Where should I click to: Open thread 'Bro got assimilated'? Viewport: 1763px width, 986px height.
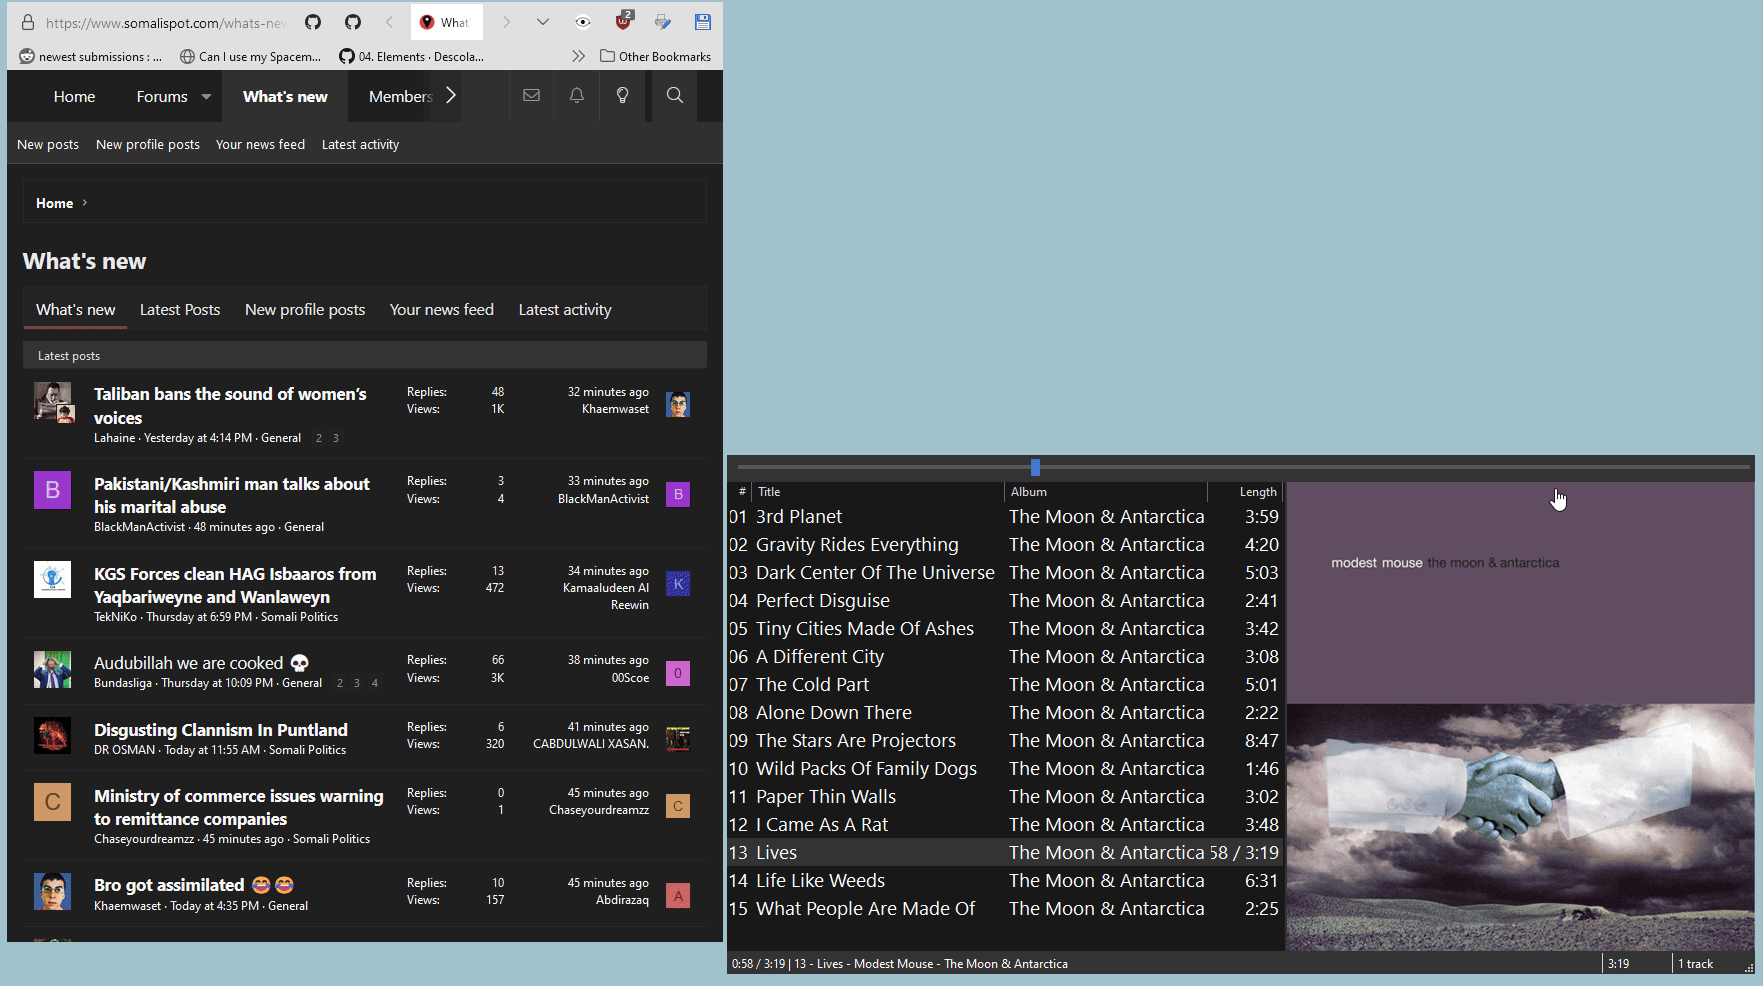194,885
